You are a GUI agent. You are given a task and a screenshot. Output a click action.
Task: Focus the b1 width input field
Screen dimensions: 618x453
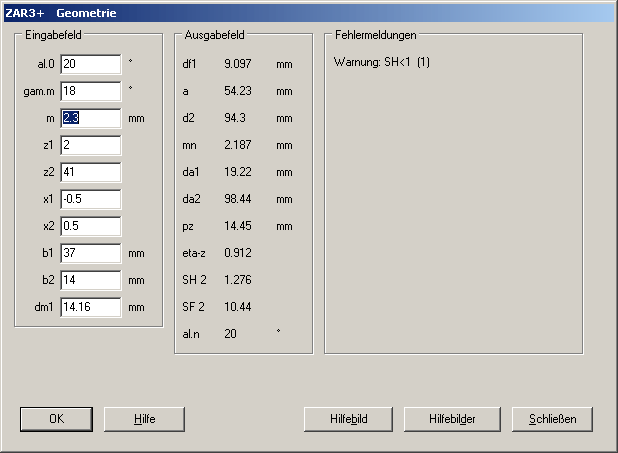(90, 253)
